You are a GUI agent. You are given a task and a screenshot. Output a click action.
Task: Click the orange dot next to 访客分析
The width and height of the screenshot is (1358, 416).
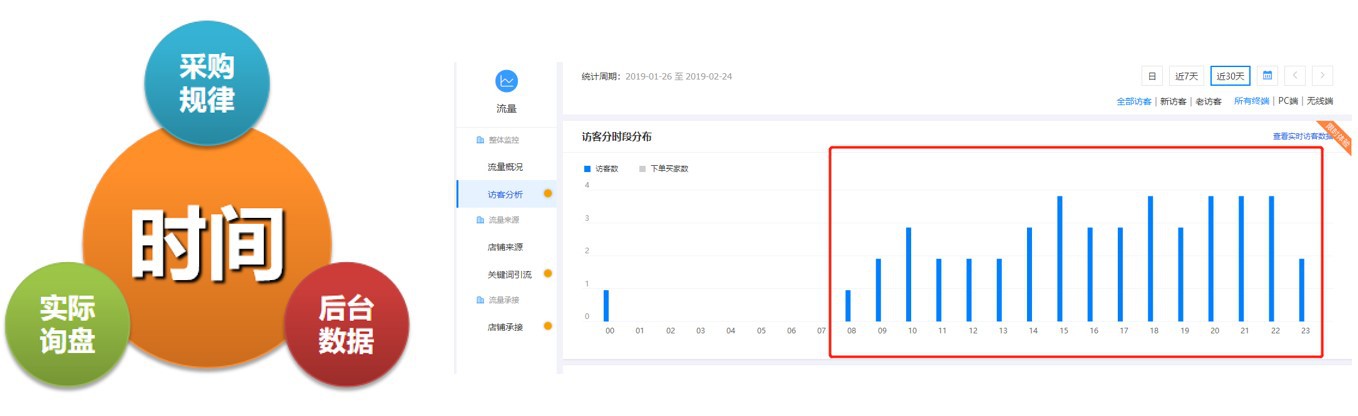(547, 194)
